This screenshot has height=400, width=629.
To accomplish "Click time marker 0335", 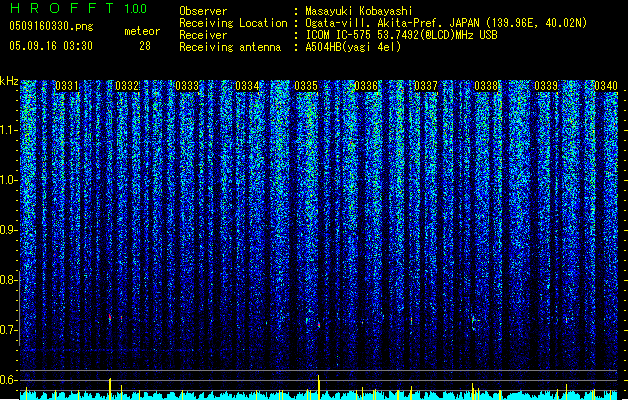I will (306, 86).
